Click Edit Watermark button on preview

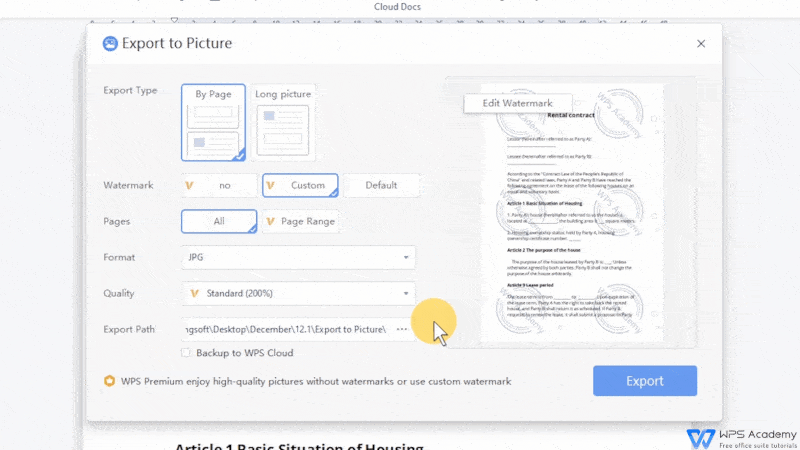tap(517, 103)
